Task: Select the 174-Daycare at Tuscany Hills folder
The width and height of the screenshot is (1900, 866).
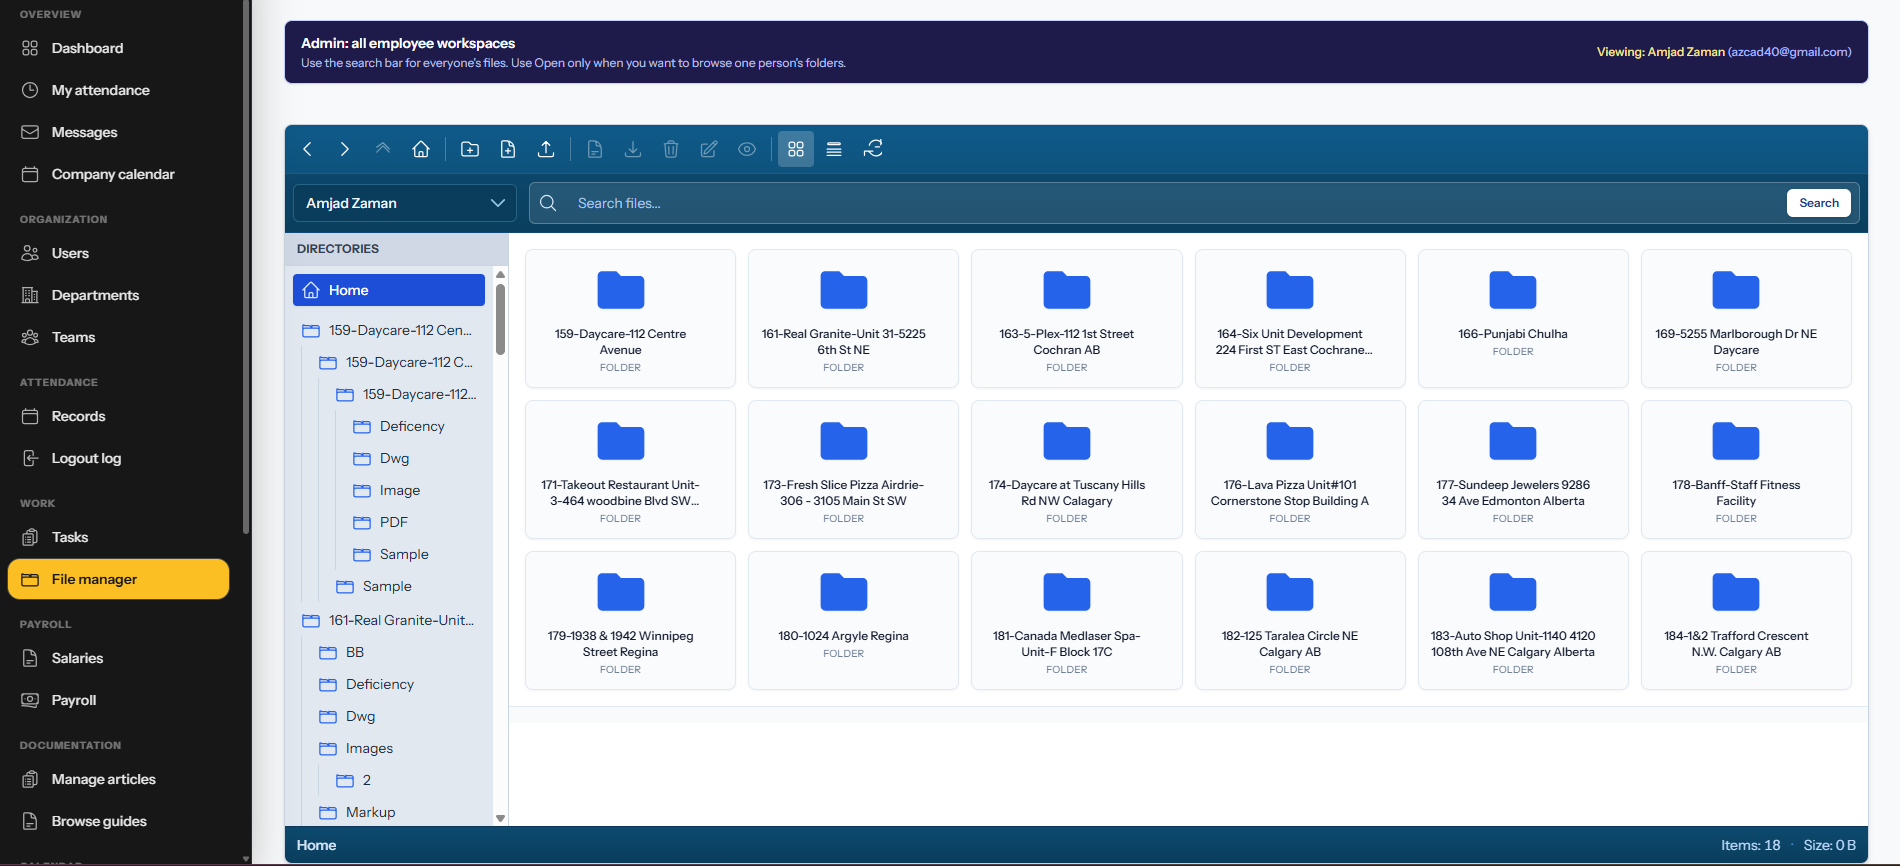Action: coord(1076,469)
